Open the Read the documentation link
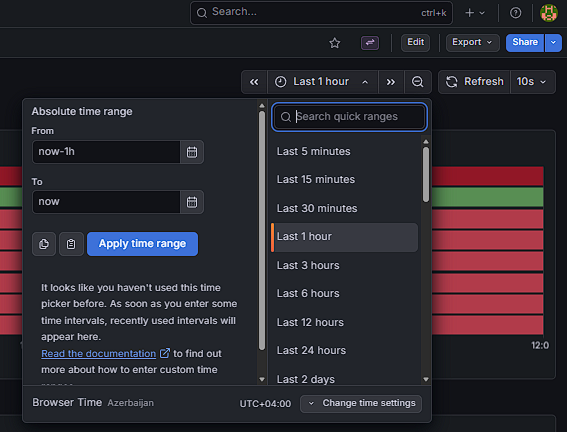The width and height of the screenshot is (567, 432). (x=99, y=354)
